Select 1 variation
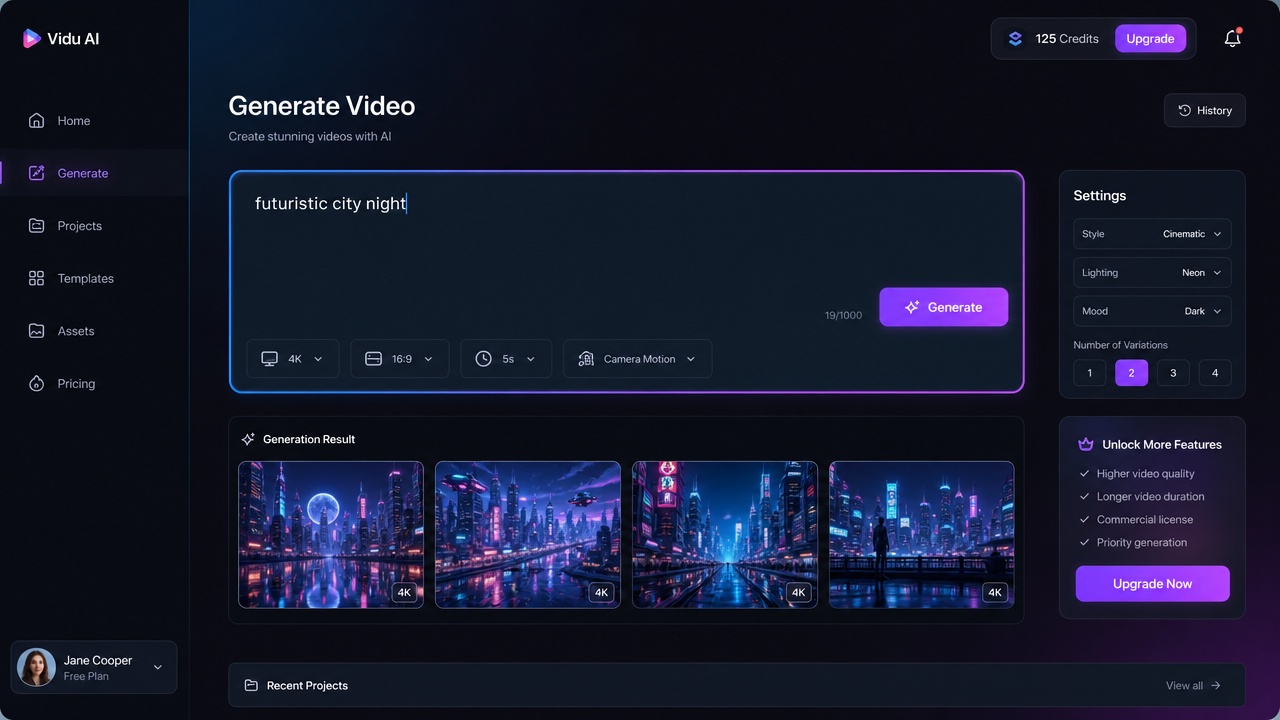The width and height of the screenshot is (1280, 720). click(1090, 373)
